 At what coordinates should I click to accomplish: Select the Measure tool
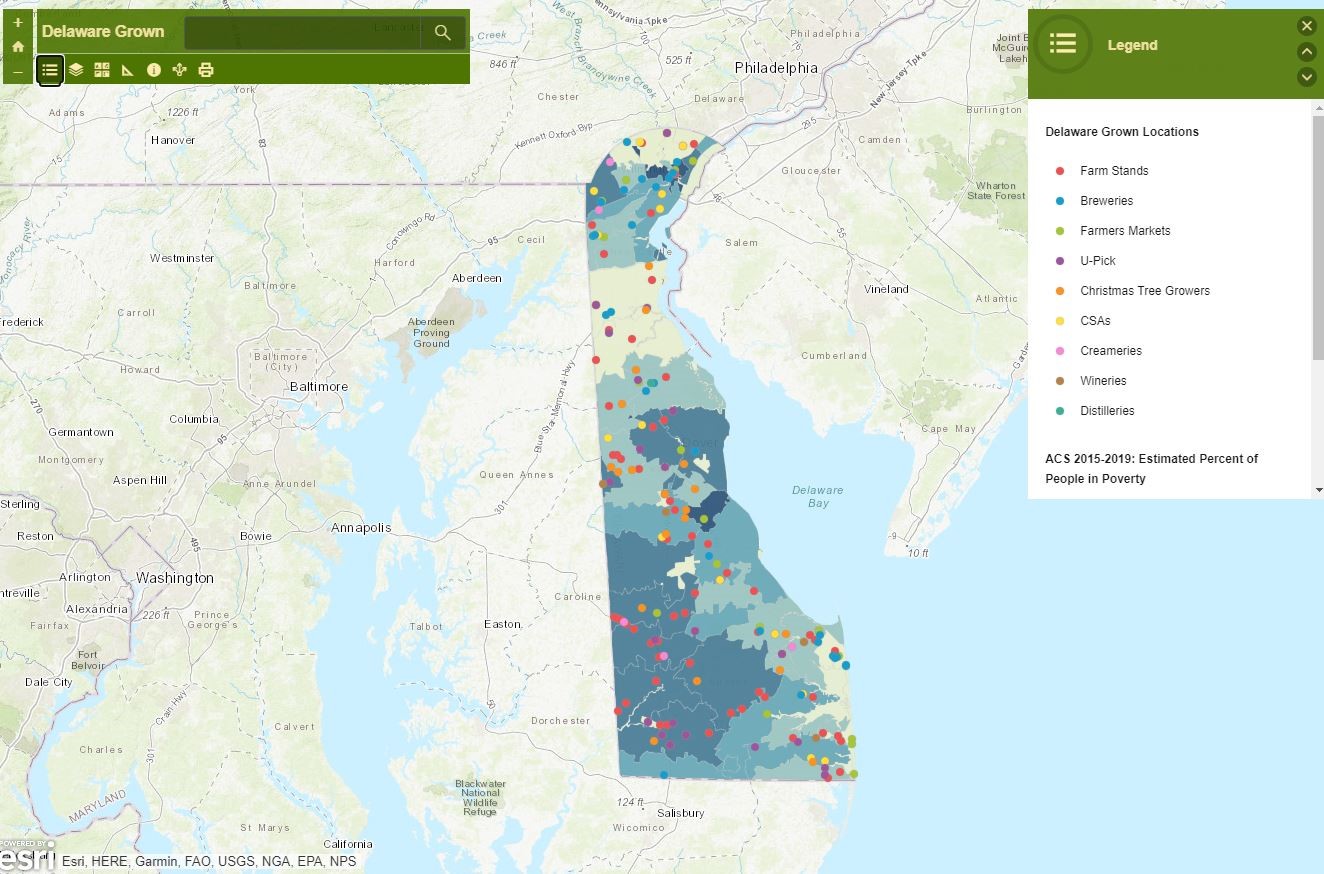coord(128,70)
